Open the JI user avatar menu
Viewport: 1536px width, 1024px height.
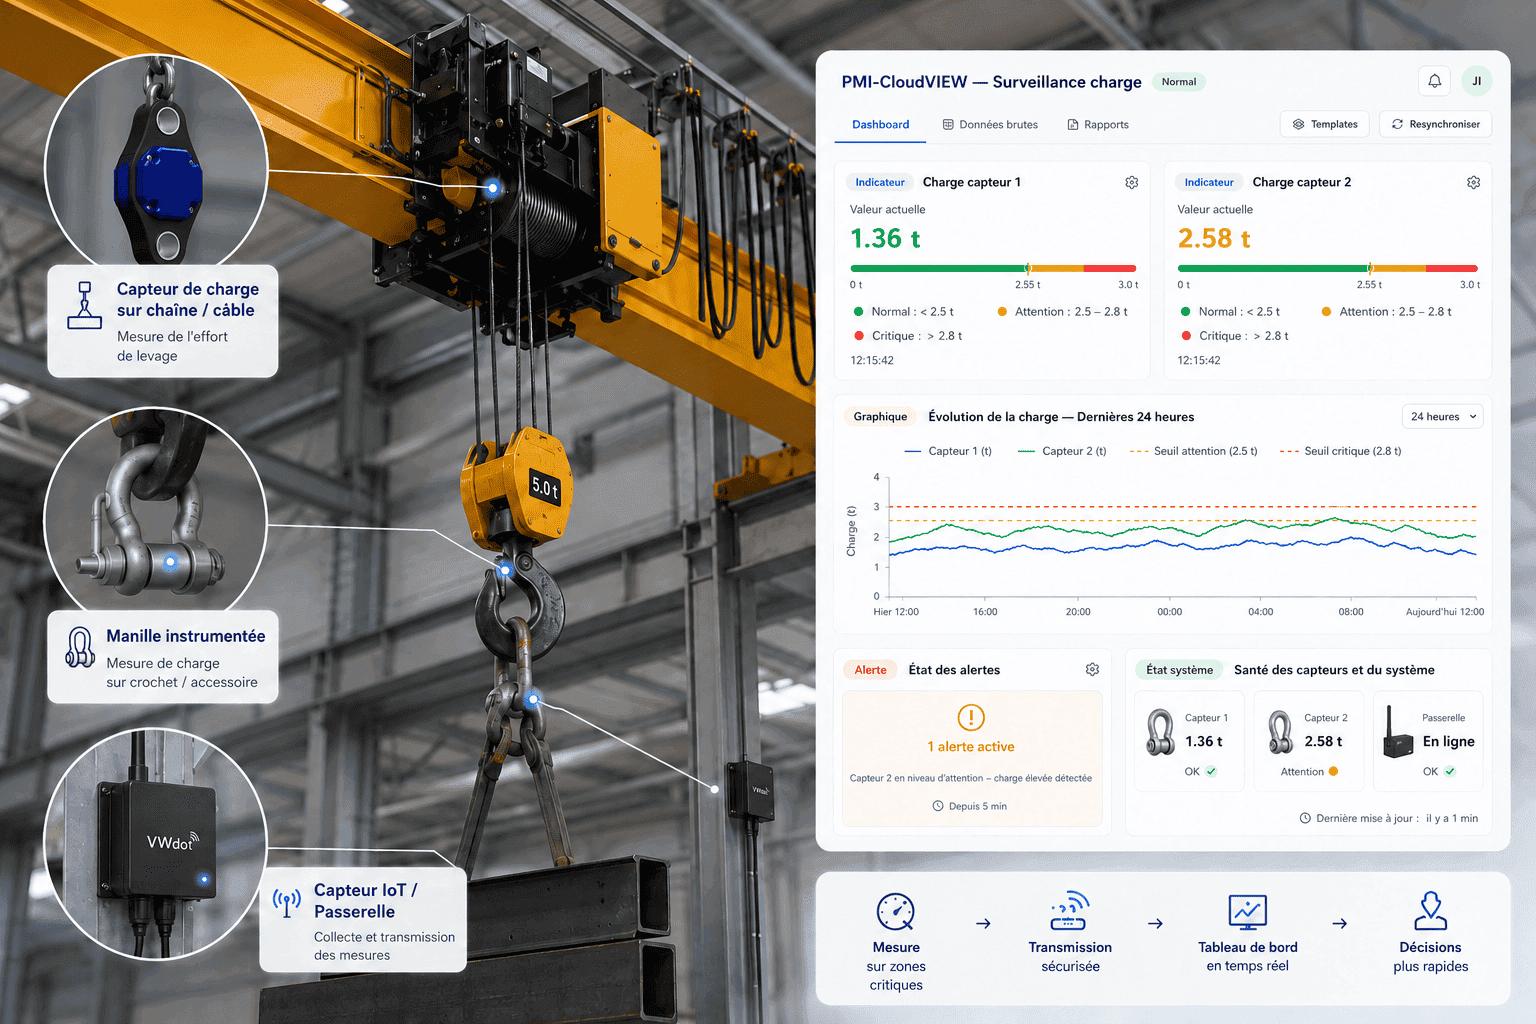click(x=1477, y=81)
